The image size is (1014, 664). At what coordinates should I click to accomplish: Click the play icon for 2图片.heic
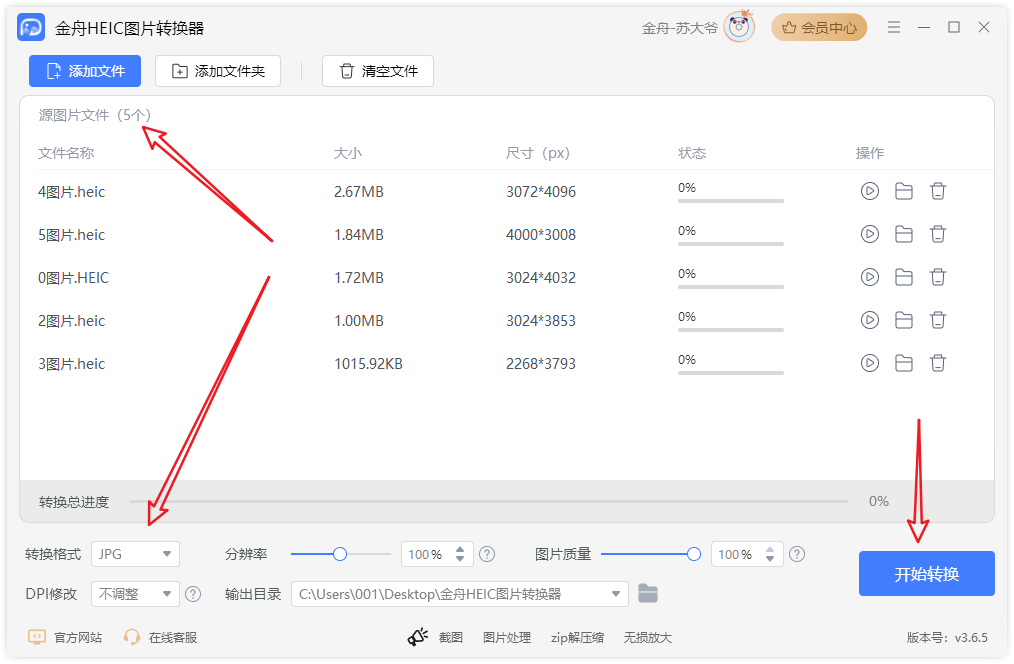869,320
